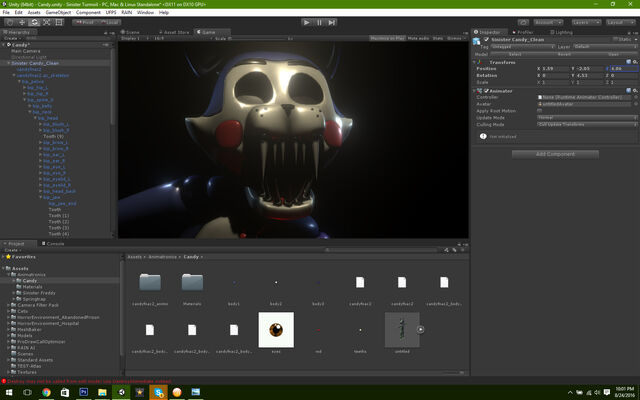The width and height of the screenshot is (640, 400).
Task: Click the Unity icon in the taskbar
Action: click(x=121, y=392)
